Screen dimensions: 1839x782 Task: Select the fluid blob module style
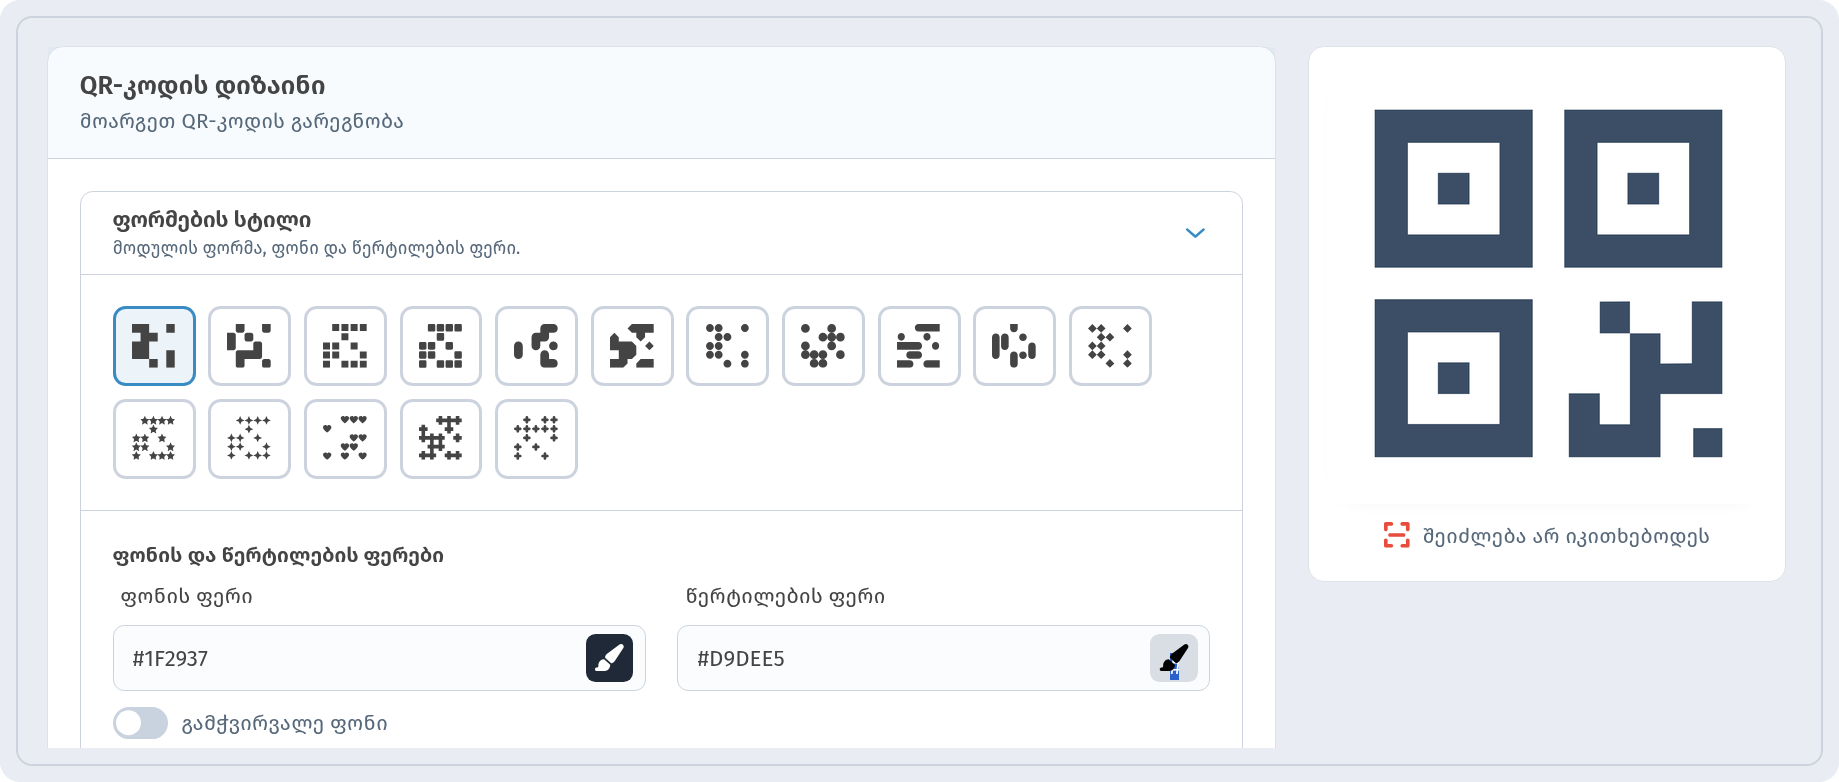pyautogui.click(x=536, y=346)
